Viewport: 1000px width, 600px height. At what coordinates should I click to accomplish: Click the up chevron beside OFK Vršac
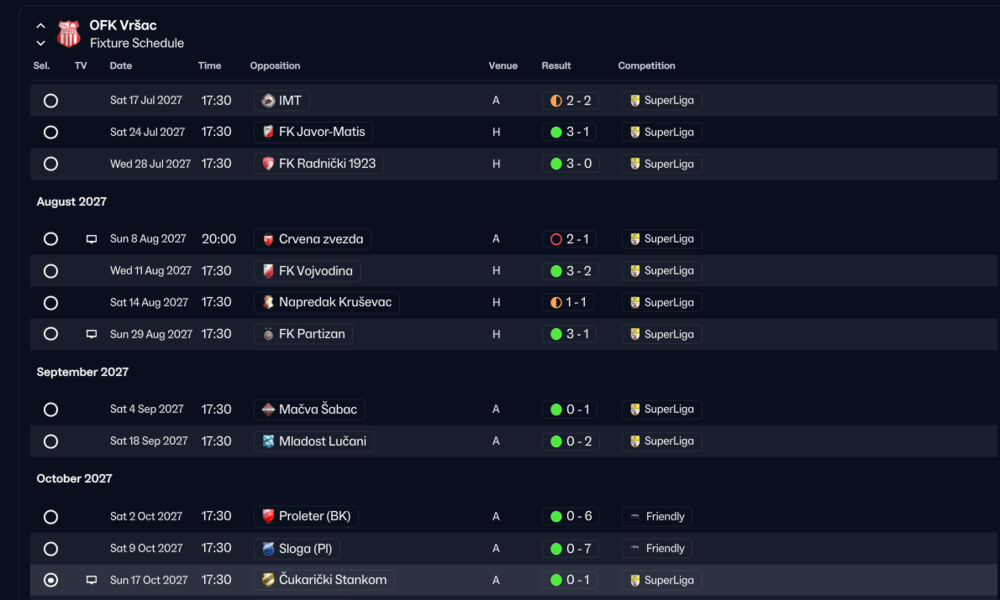click(x=41, y=26)
